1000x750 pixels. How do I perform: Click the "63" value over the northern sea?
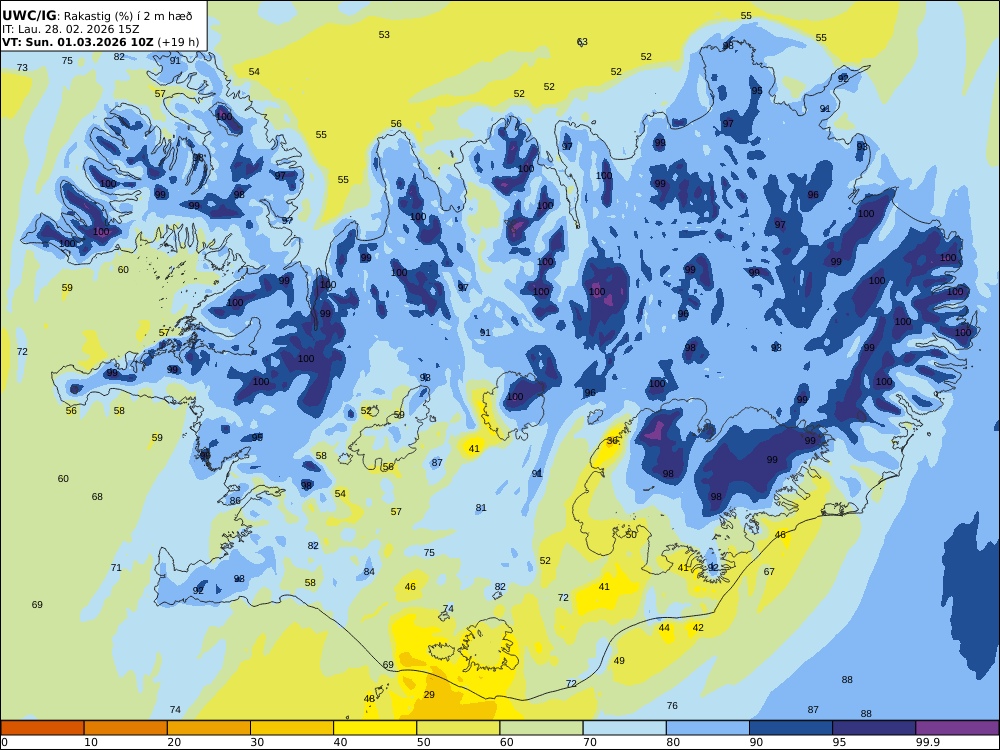(x=582, y=41)
